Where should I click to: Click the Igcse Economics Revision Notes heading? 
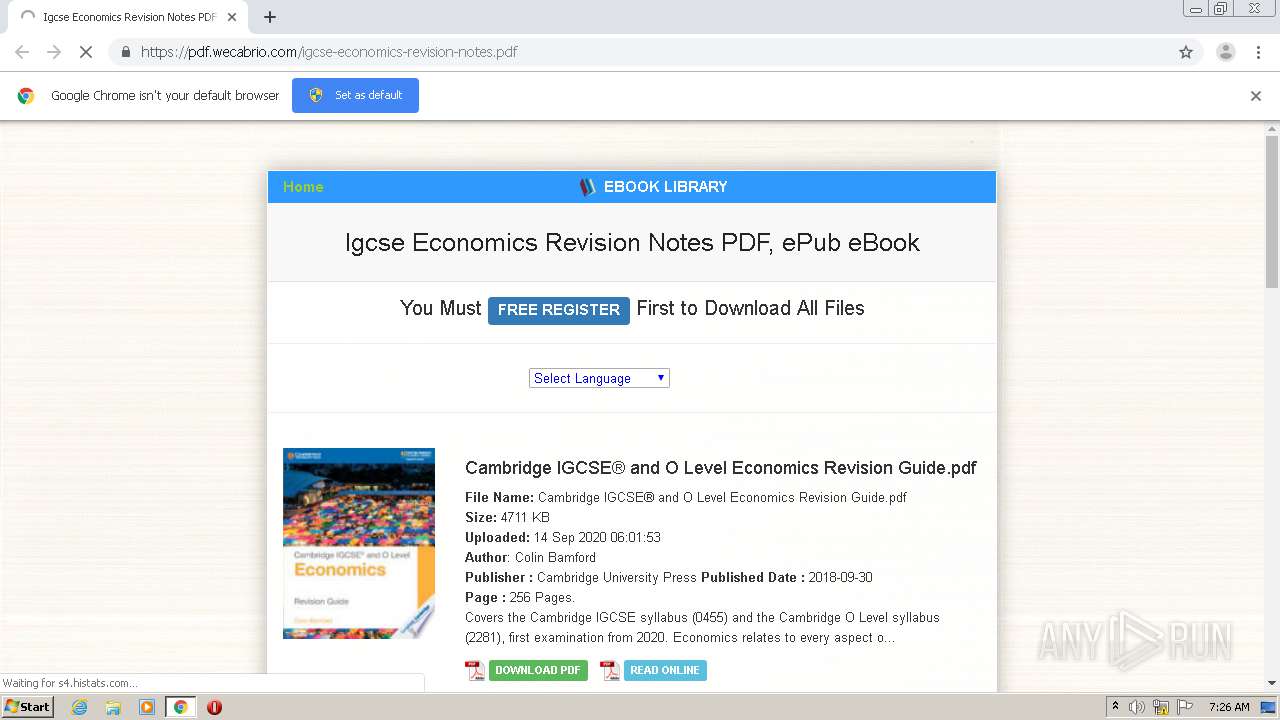tap(632, 243)
